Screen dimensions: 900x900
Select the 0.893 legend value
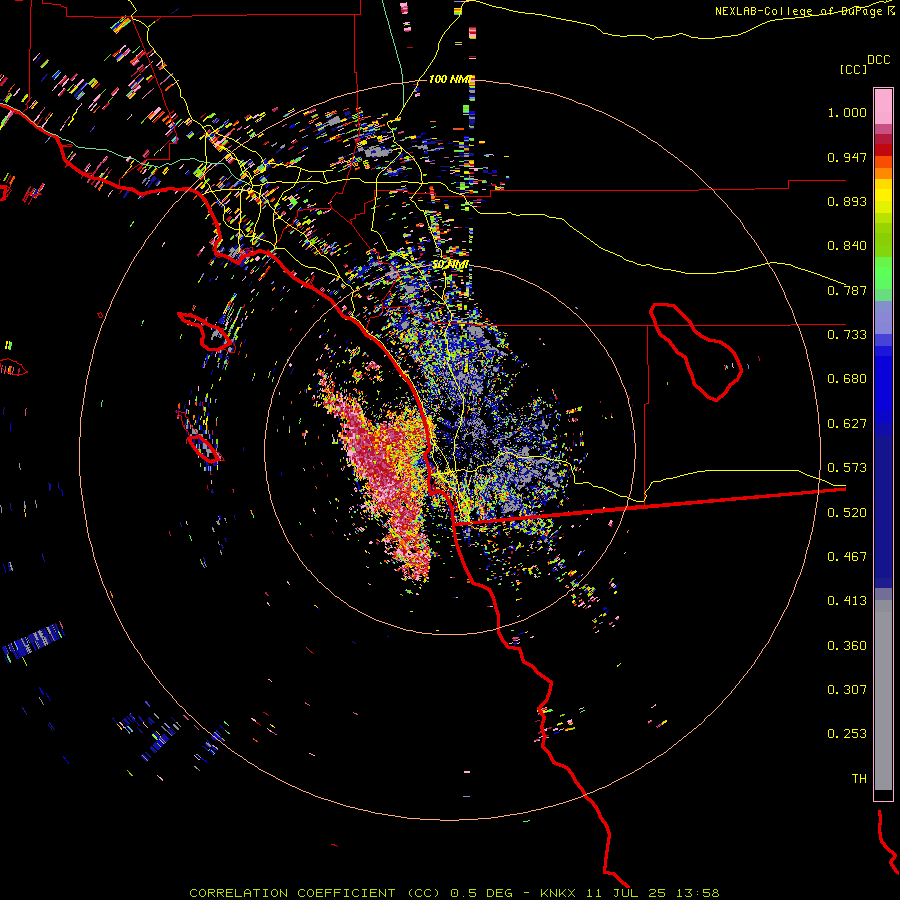tap(847, 201)
